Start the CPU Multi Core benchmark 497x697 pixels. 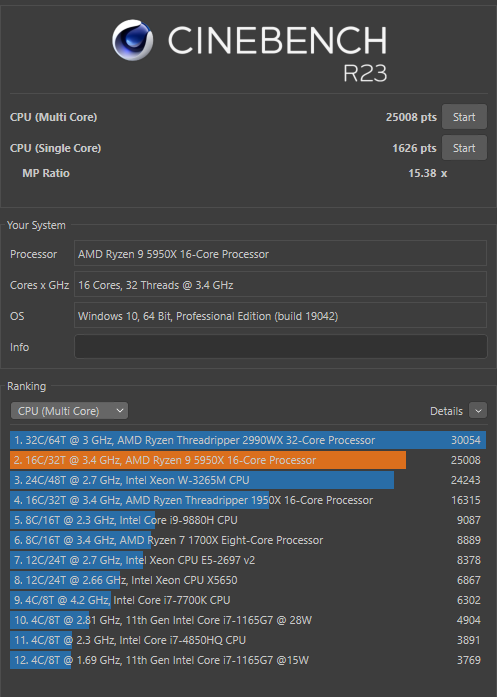pos(464,117)
